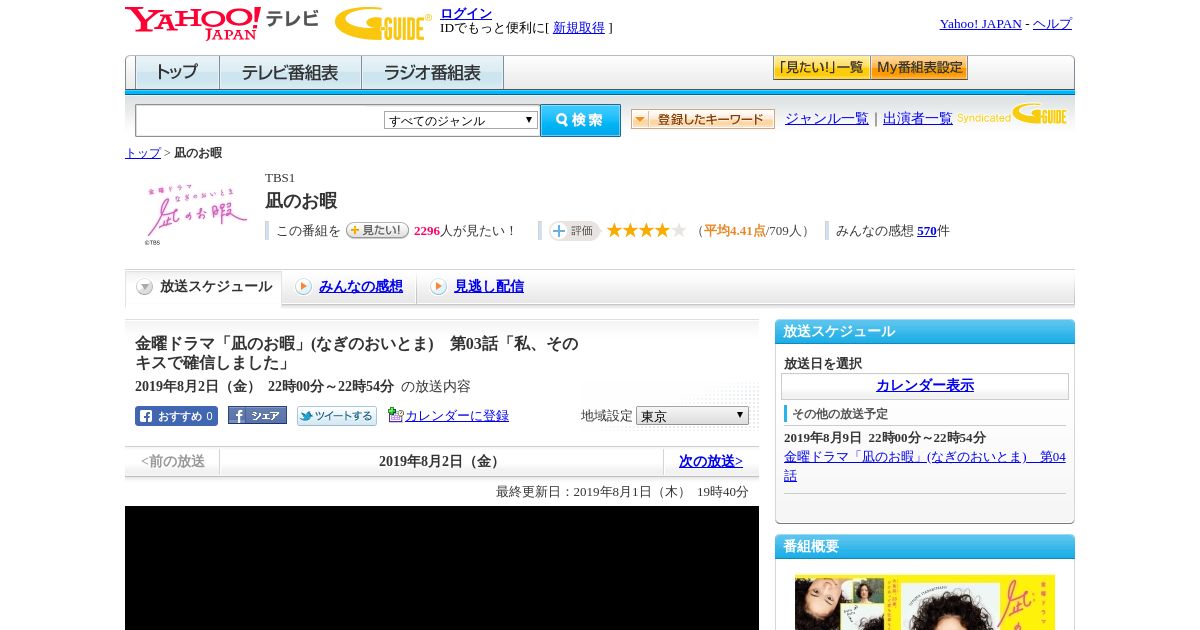This screenshot has height=630, width=1200.
Task: Click the 2296人が見たい count text
Action: (x=465, y=231)
